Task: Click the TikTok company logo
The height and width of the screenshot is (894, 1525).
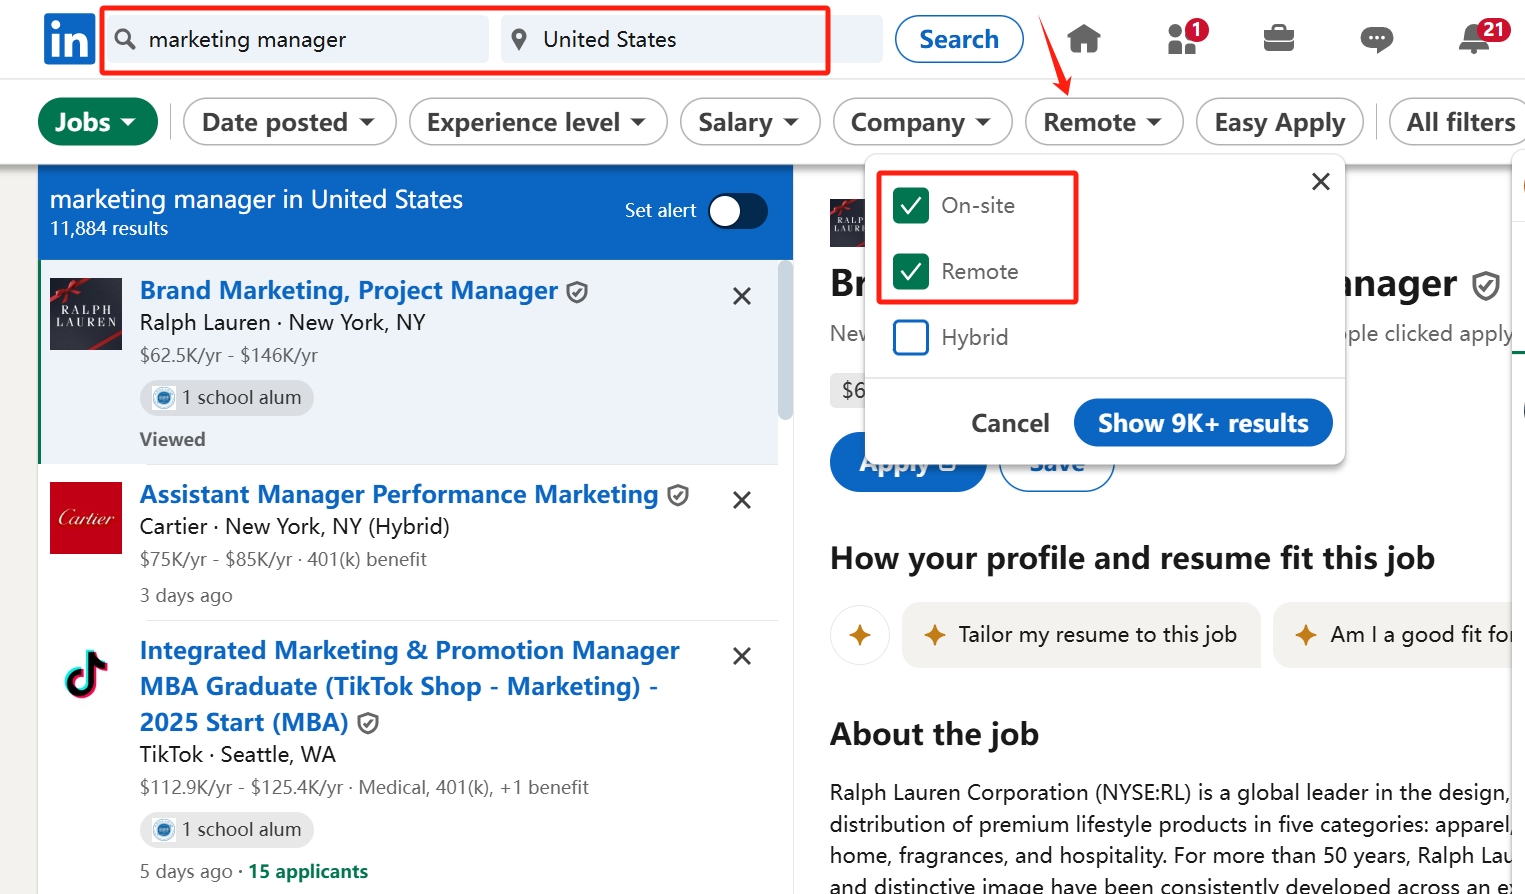Action: tap(86, 672)
